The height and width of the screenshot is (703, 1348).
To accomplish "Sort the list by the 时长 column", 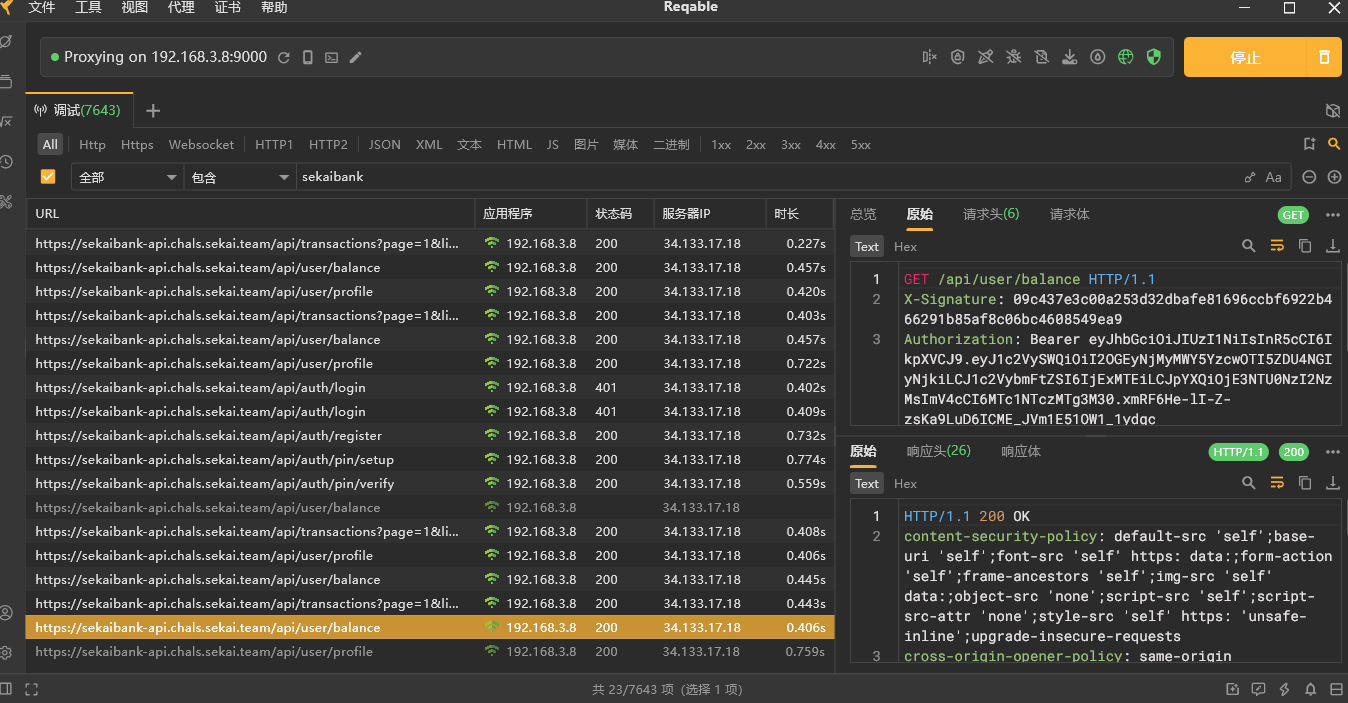I will click(x=802, y=213).
